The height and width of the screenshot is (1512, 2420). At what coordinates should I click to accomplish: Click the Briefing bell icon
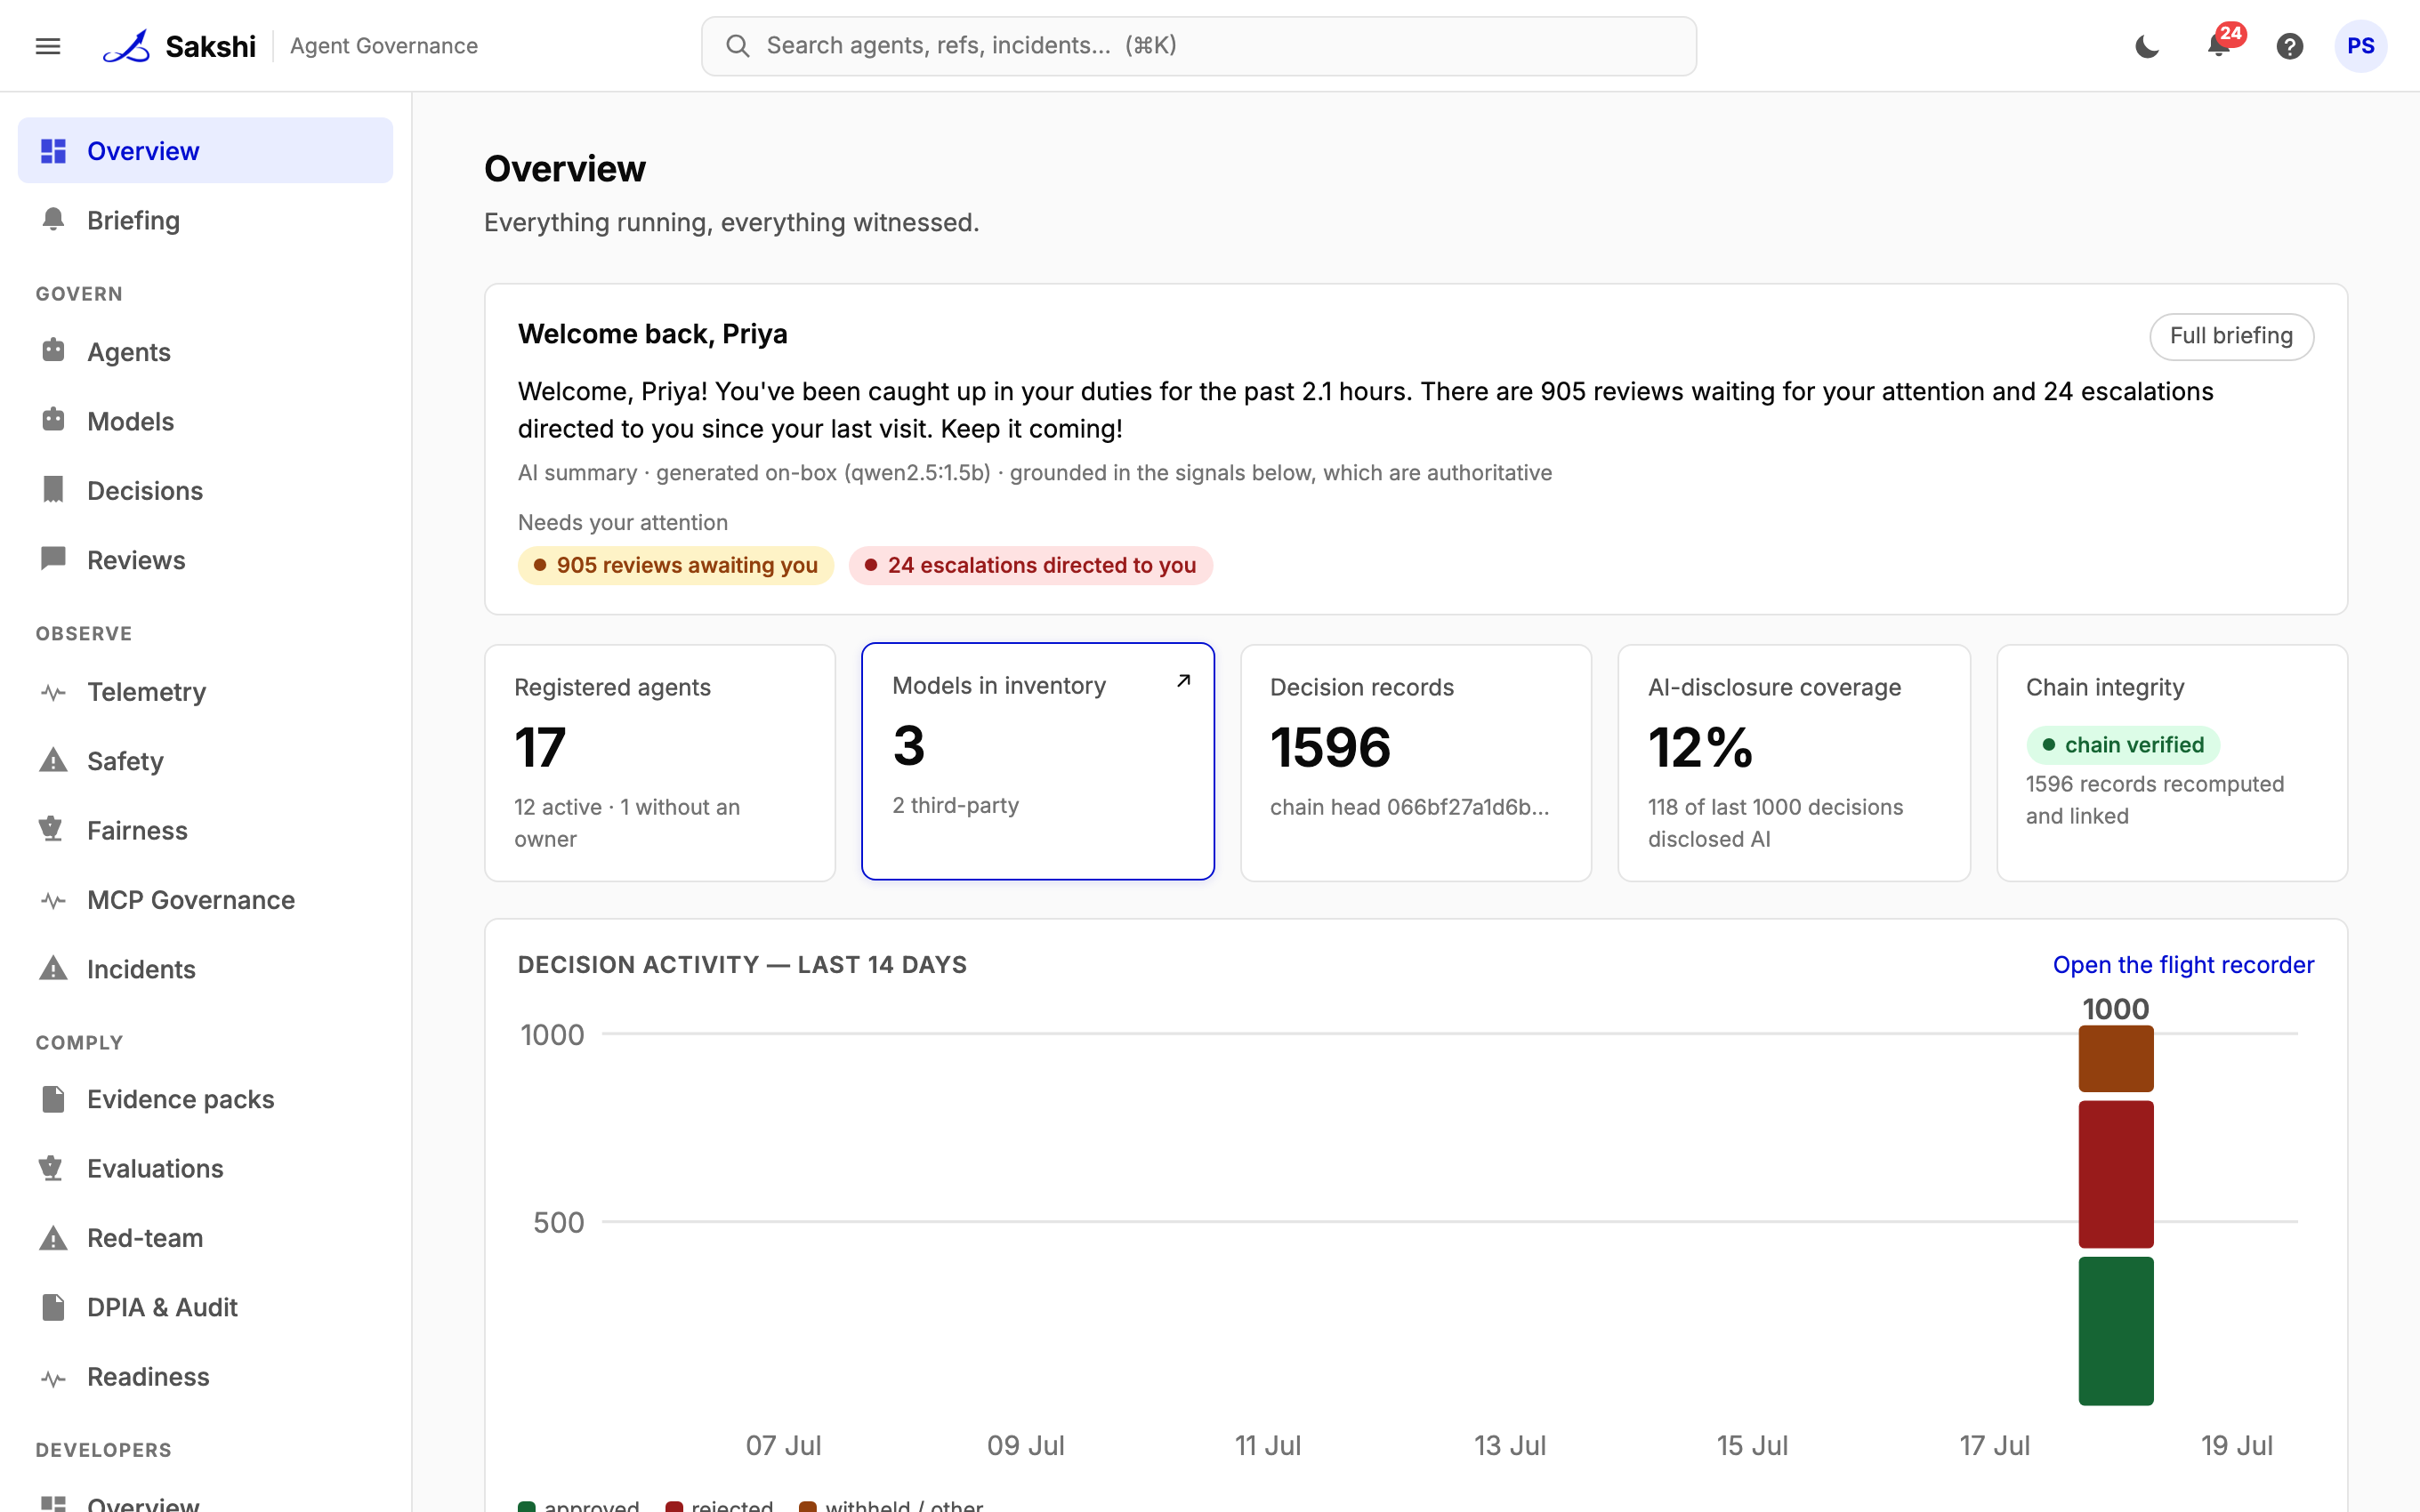(53, 220)
